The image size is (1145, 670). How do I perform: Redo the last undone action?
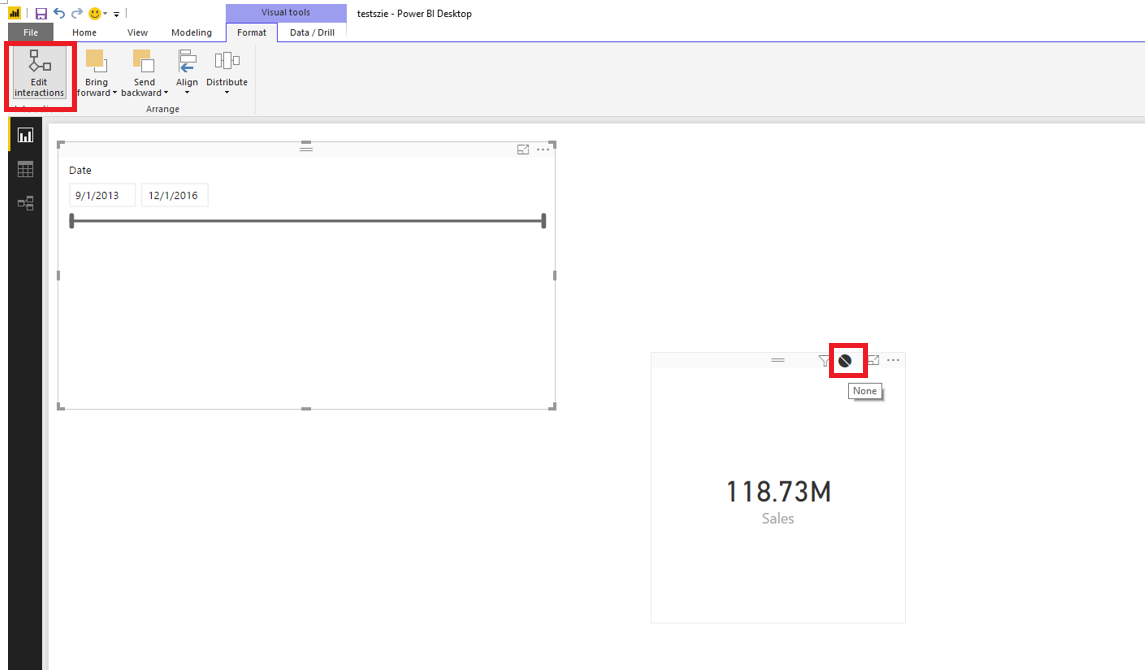point(77,13)
